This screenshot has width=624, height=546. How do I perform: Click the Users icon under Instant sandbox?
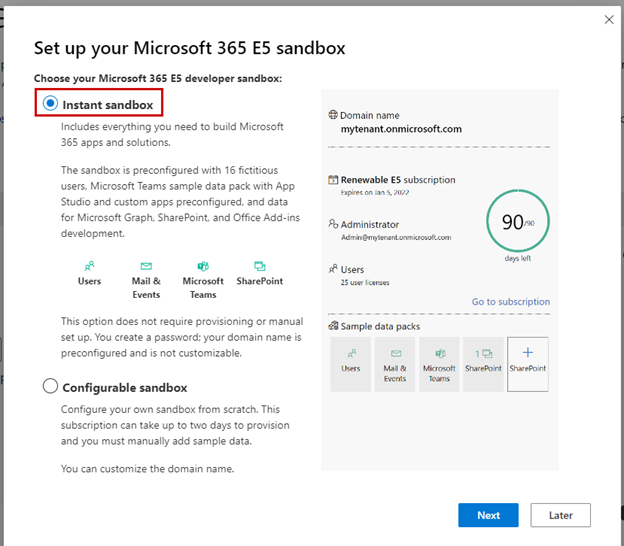click(x=89, y=266)
